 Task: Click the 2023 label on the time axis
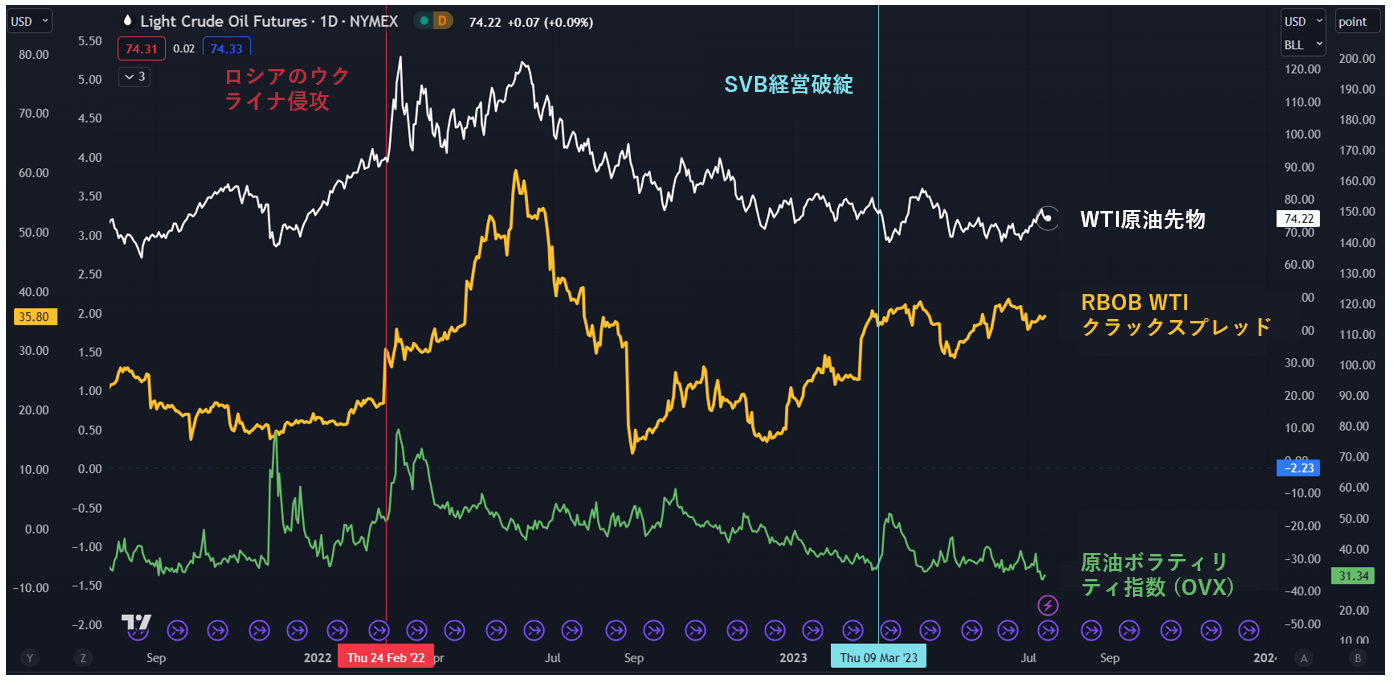(793, 657)
